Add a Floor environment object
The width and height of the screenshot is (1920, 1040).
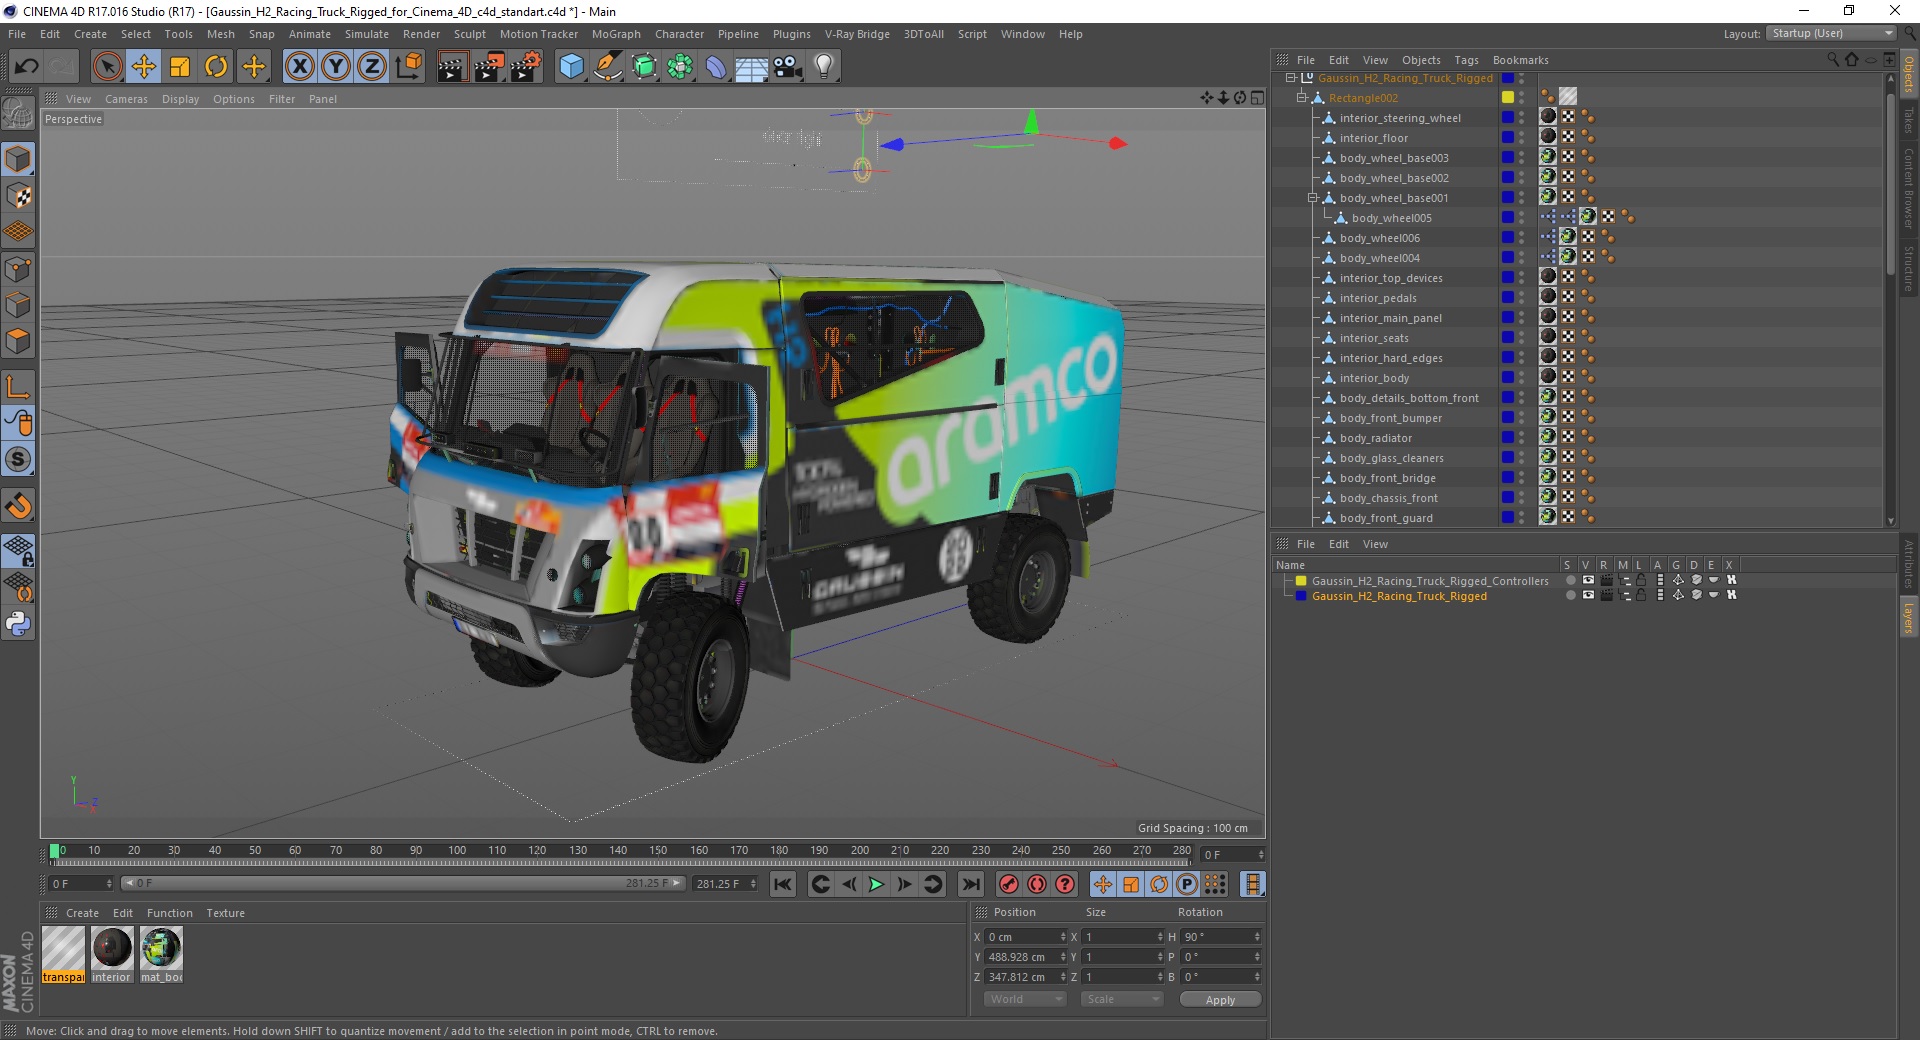tap(751, 67)
